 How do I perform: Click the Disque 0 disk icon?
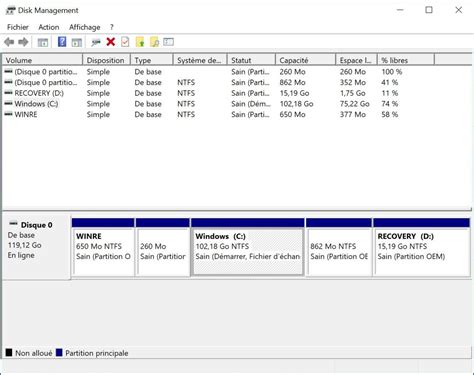coord(13,223)
